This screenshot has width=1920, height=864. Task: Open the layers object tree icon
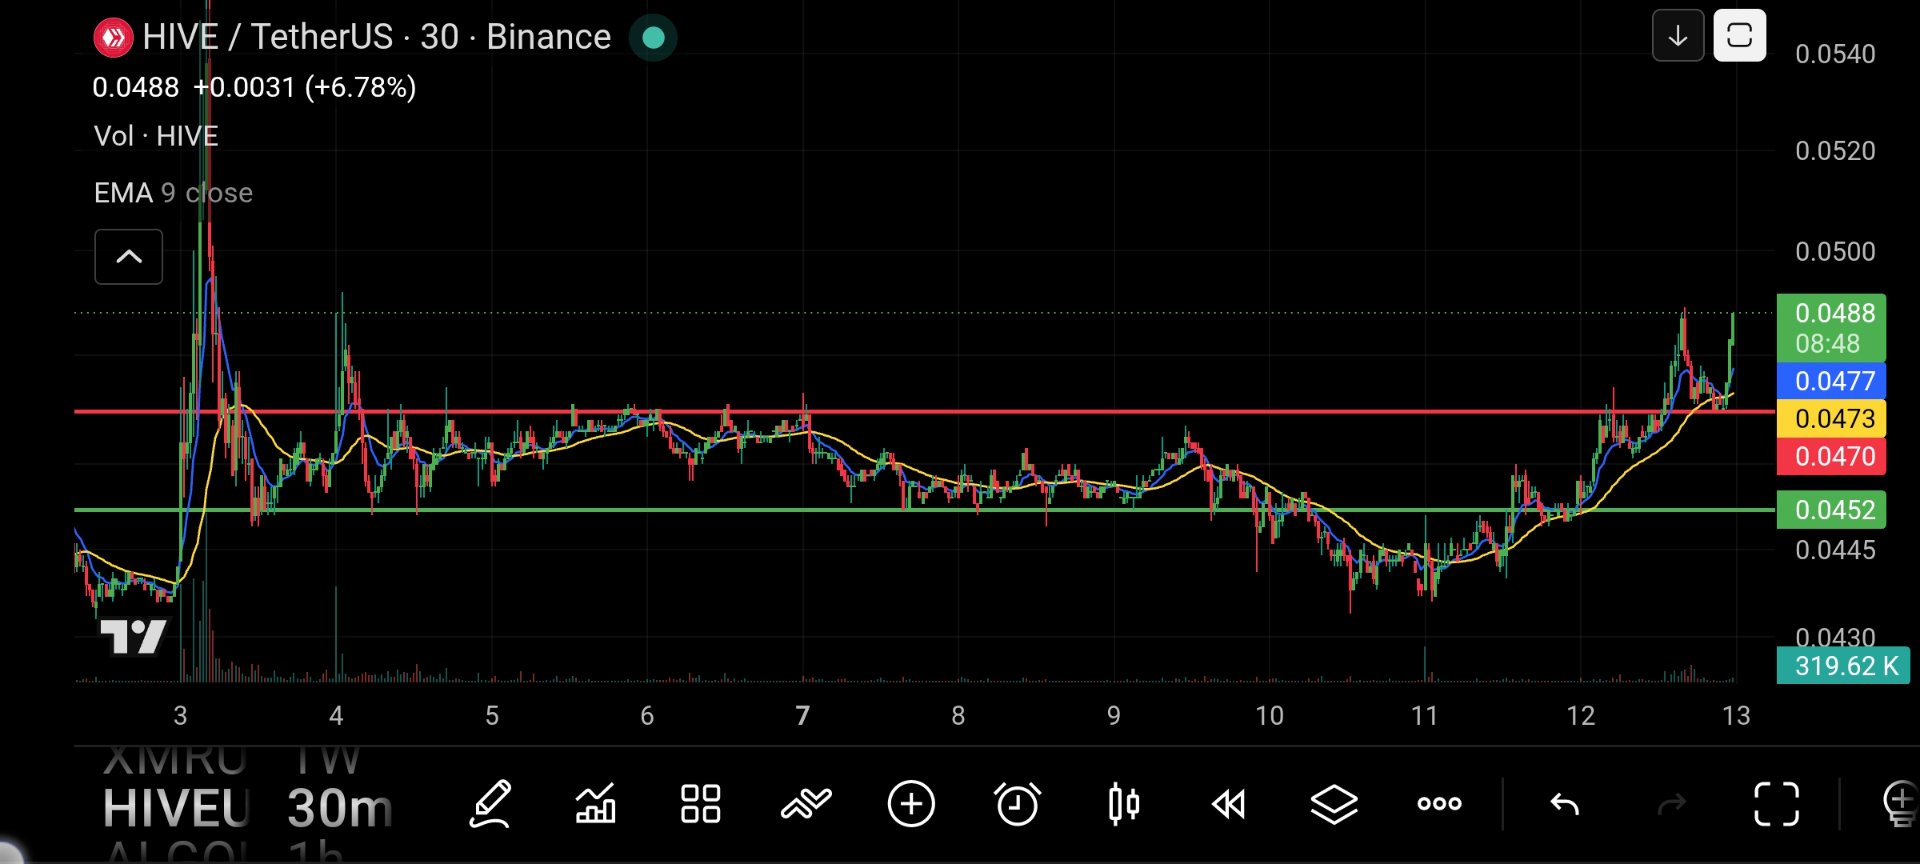pyautogui.click(x=1334, y=804)
